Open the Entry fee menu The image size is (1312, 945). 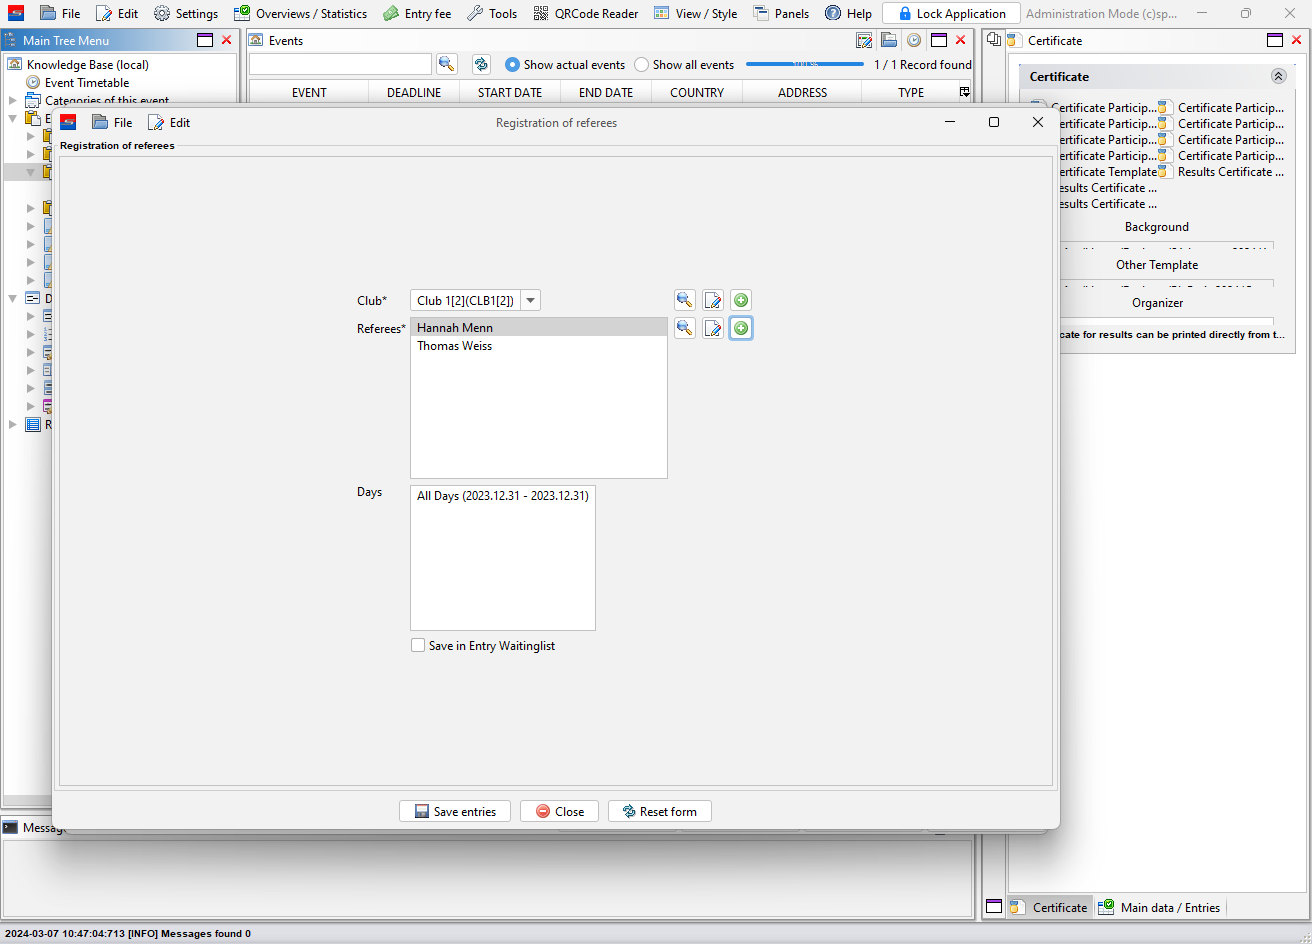(x=417, y=13)
